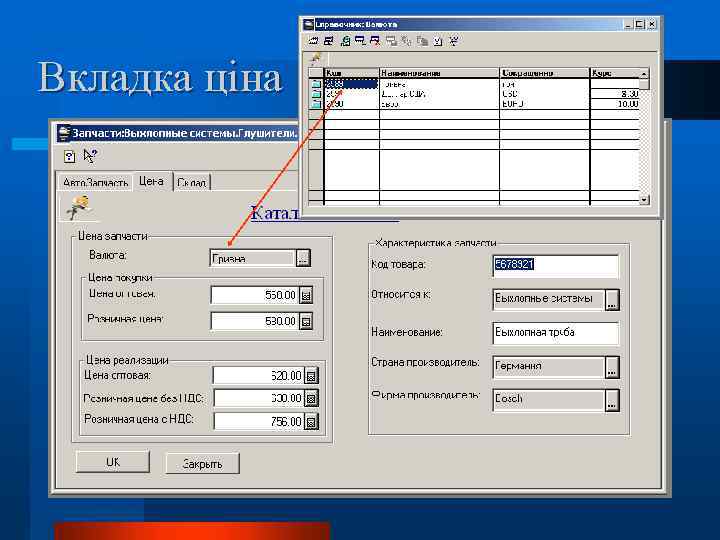Click the 530.00 purchase retail price field

click(x=255, y=321)
